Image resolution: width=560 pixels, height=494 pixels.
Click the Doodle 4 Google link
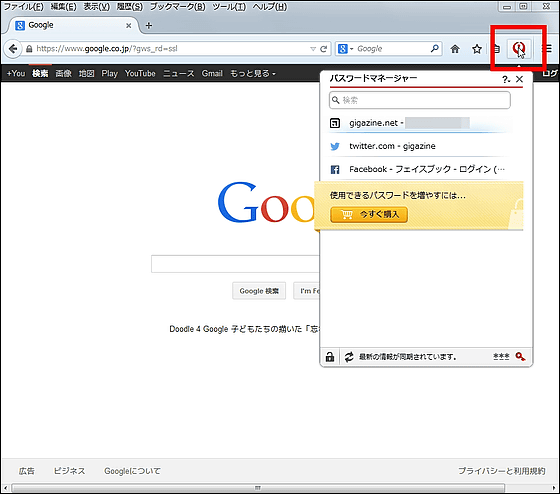244,329
